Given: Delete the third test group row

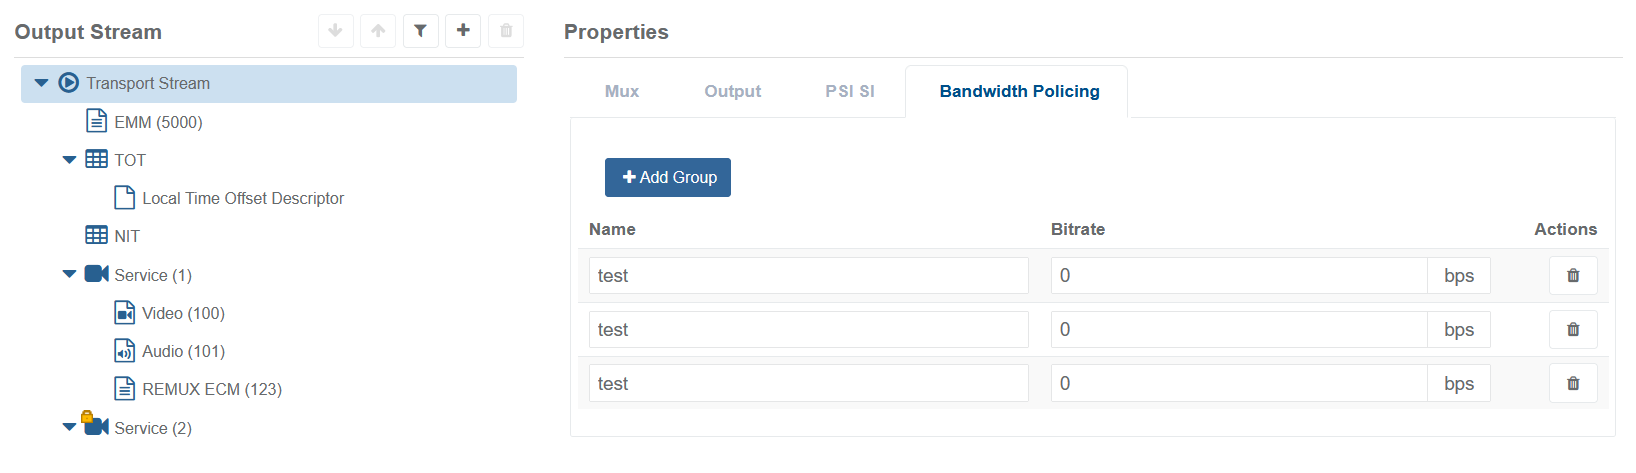Looking at the screenshot, I should click(1573, 384).
